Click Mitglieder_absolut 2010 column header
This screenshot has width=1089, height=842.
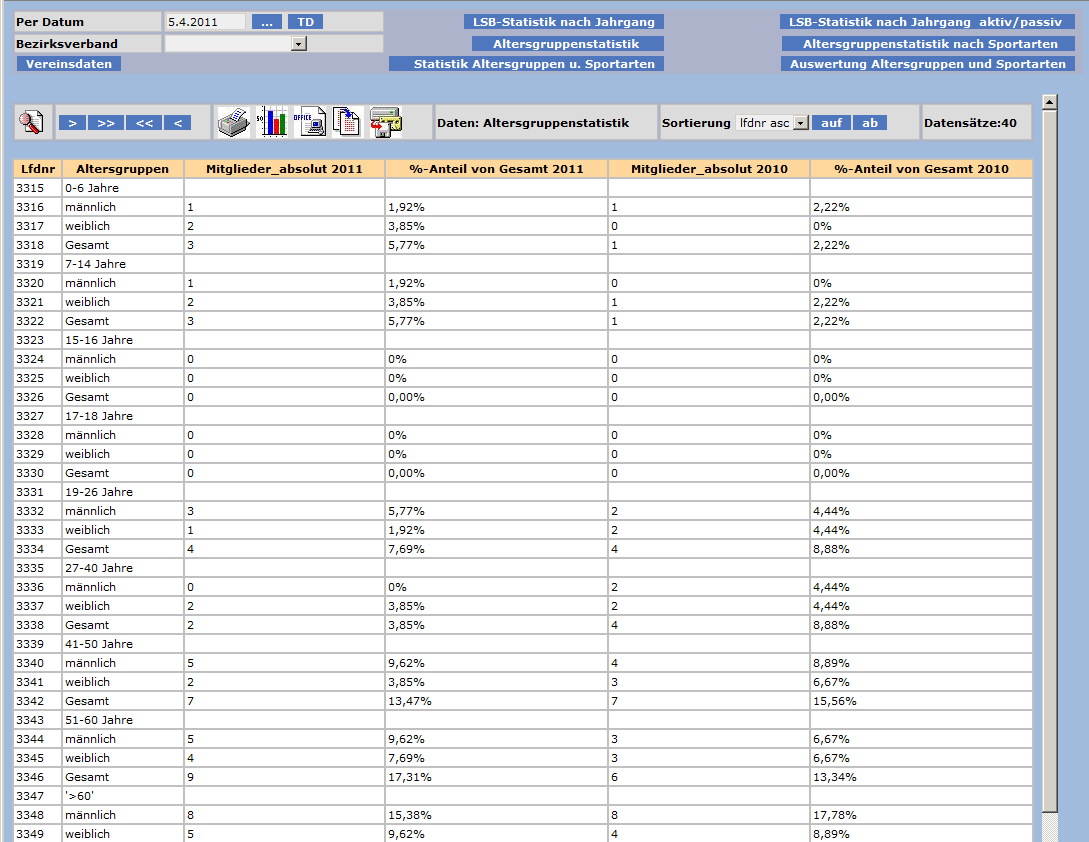tap(709, 169)
